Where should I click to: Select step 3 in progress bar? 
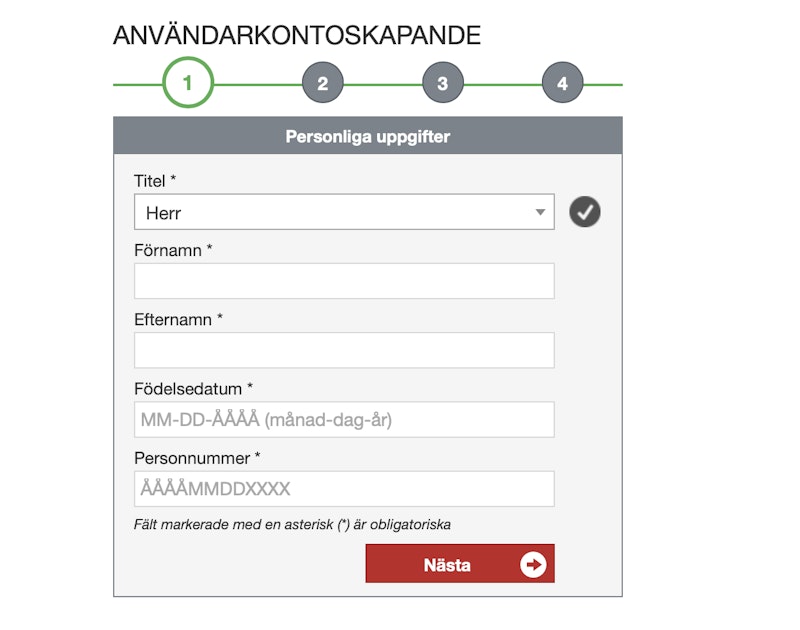coord(442,84)
